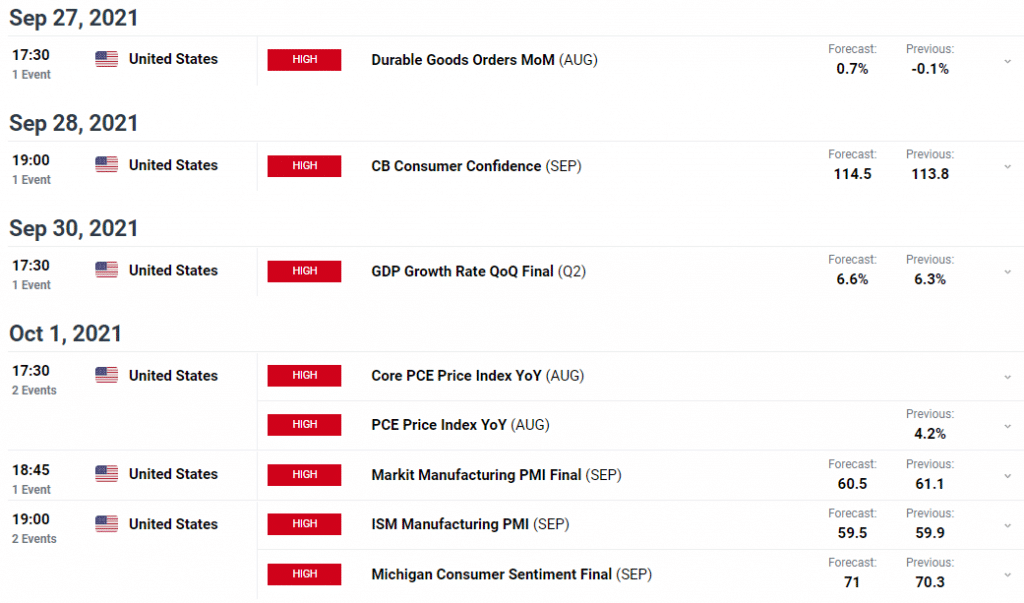The image size is (1024, 603).
Task: Select the Sep 27, 2021 date header
Action: 74,18
